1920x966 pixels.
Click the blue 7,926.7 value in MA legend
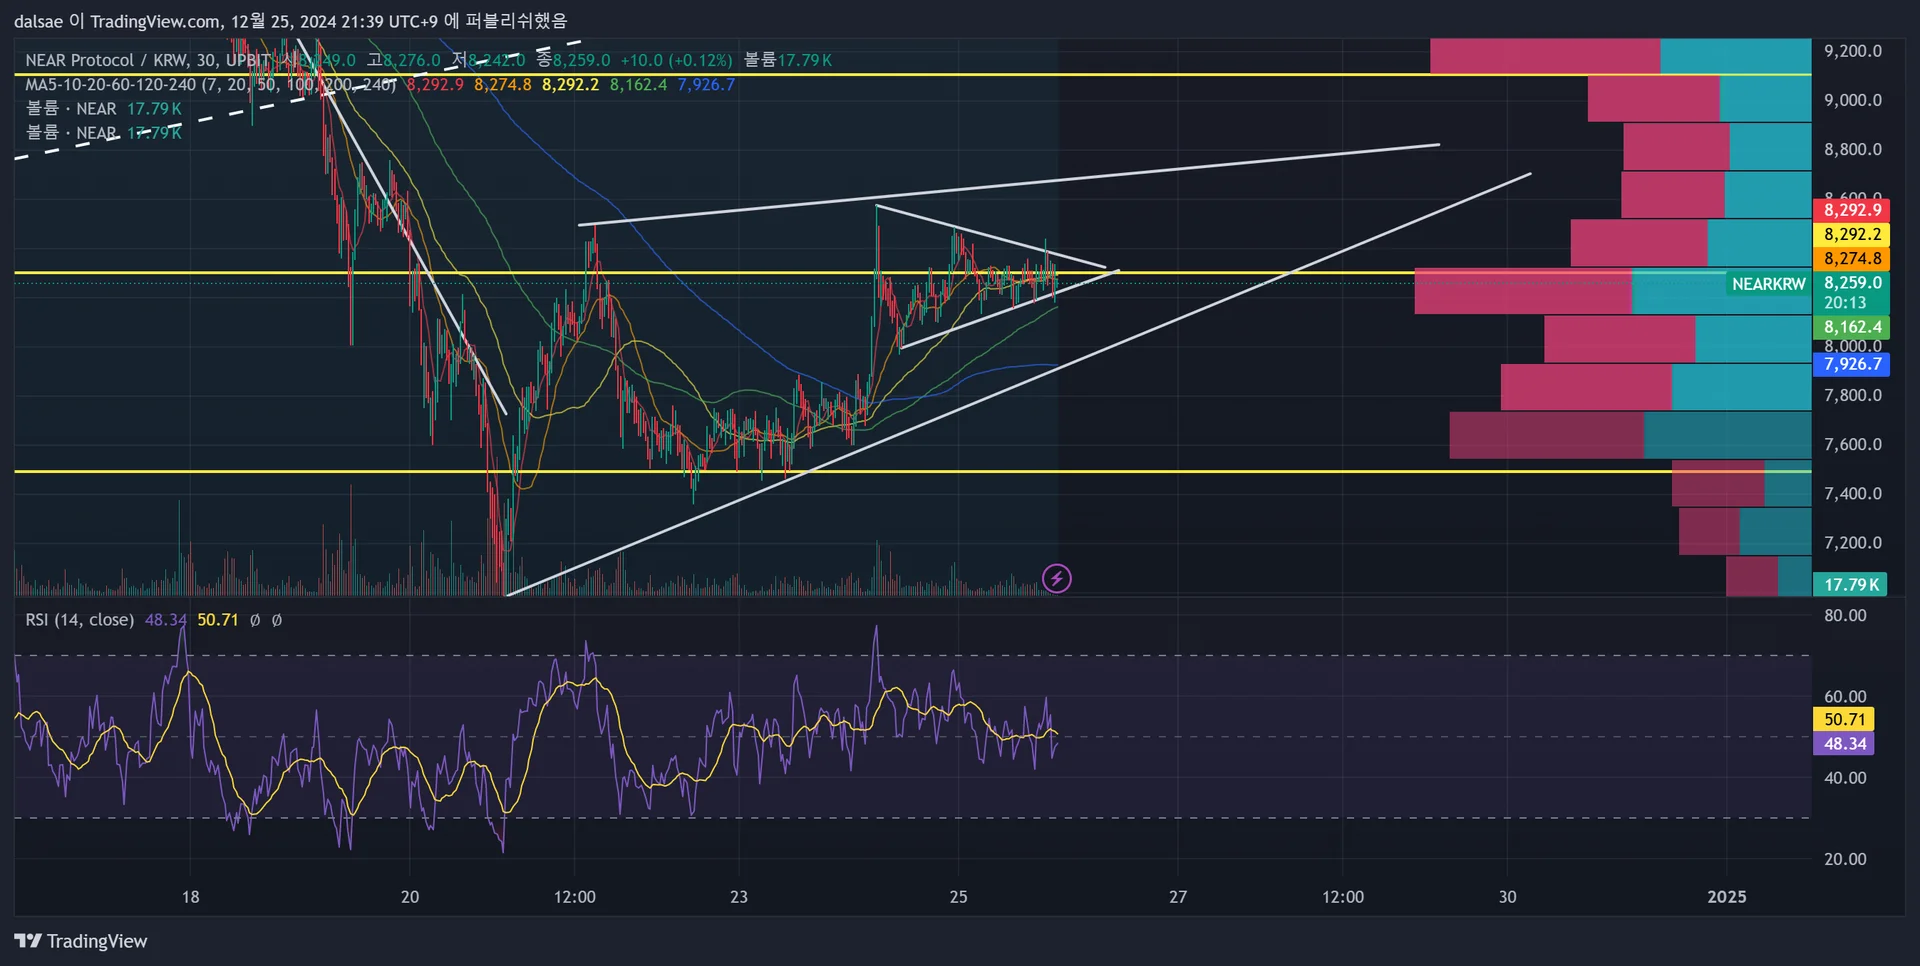pos(706,85)
